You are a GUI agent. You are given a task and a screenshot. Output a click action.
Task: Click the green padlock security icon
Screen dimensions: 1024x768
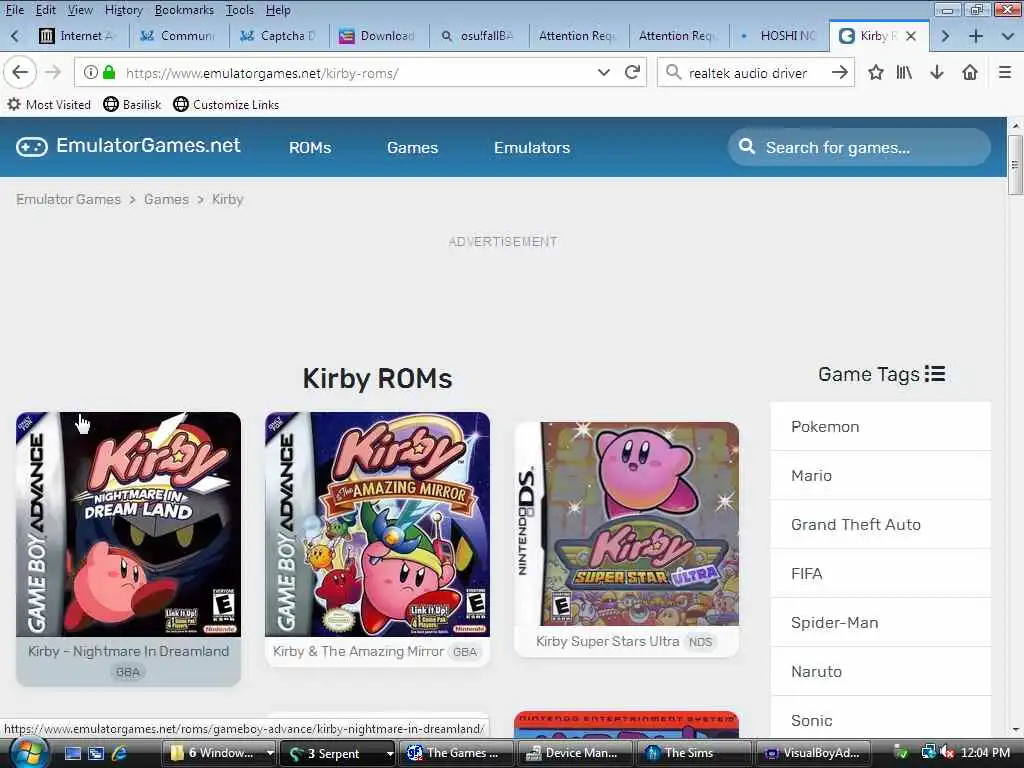coord(109,72)
